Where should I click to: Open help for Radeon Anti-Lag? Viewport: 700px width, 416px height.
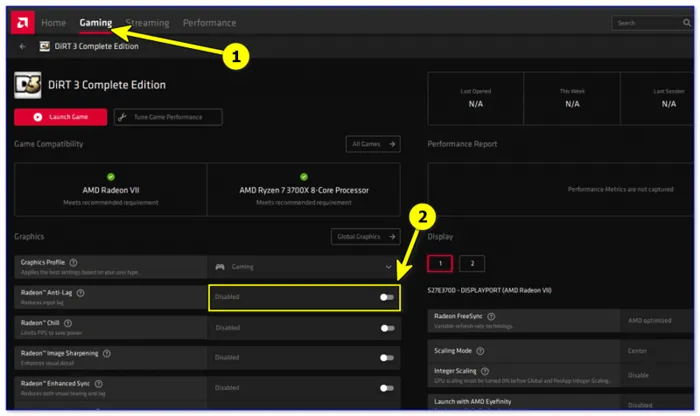pyautogui.click(x=80, y=293)
